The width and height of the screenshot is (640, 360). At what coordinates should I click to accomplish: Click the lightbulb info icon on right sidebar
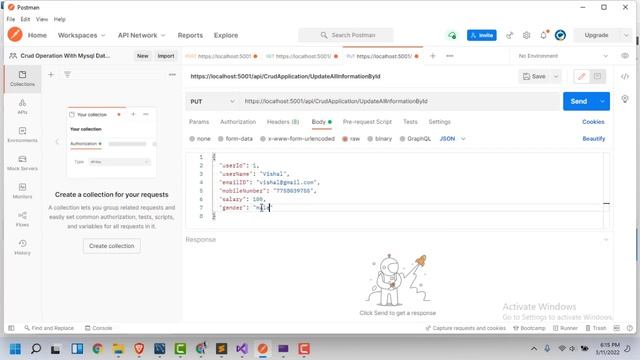click(625, 99)
